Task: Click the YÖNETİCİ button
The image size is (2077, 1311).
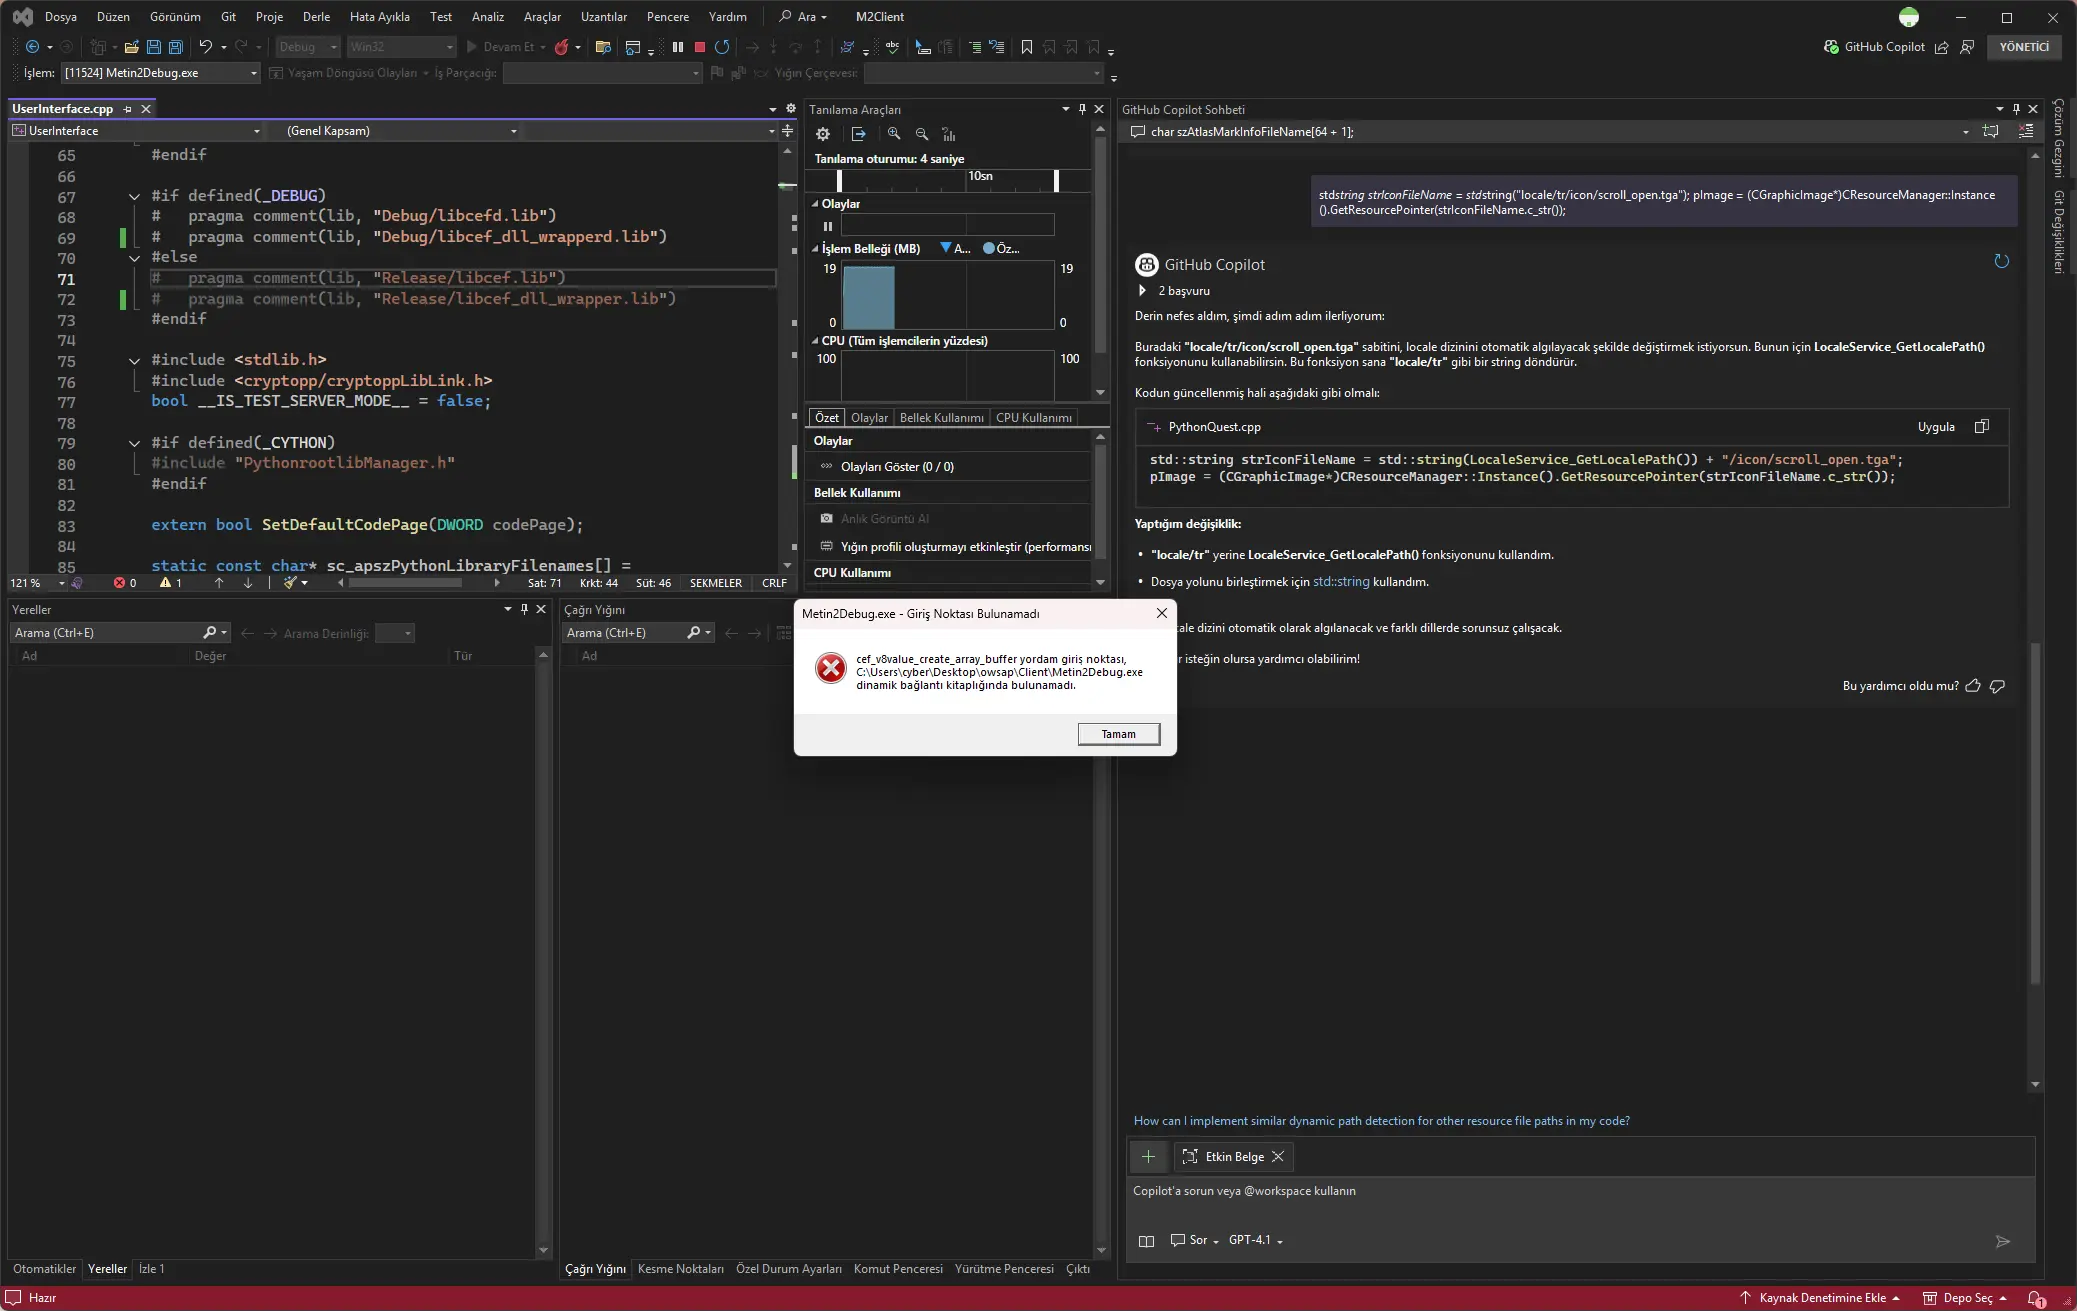Action: [x=2024, y=47]
